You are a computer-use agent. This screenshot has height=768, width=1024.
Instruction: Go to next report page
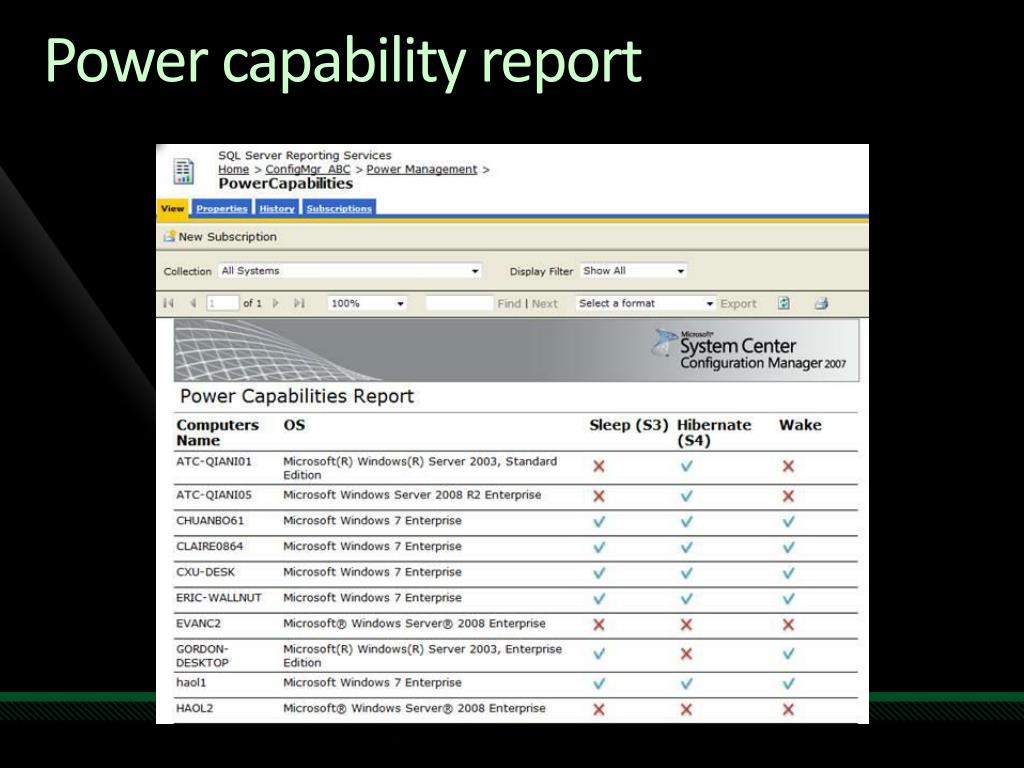276,303
